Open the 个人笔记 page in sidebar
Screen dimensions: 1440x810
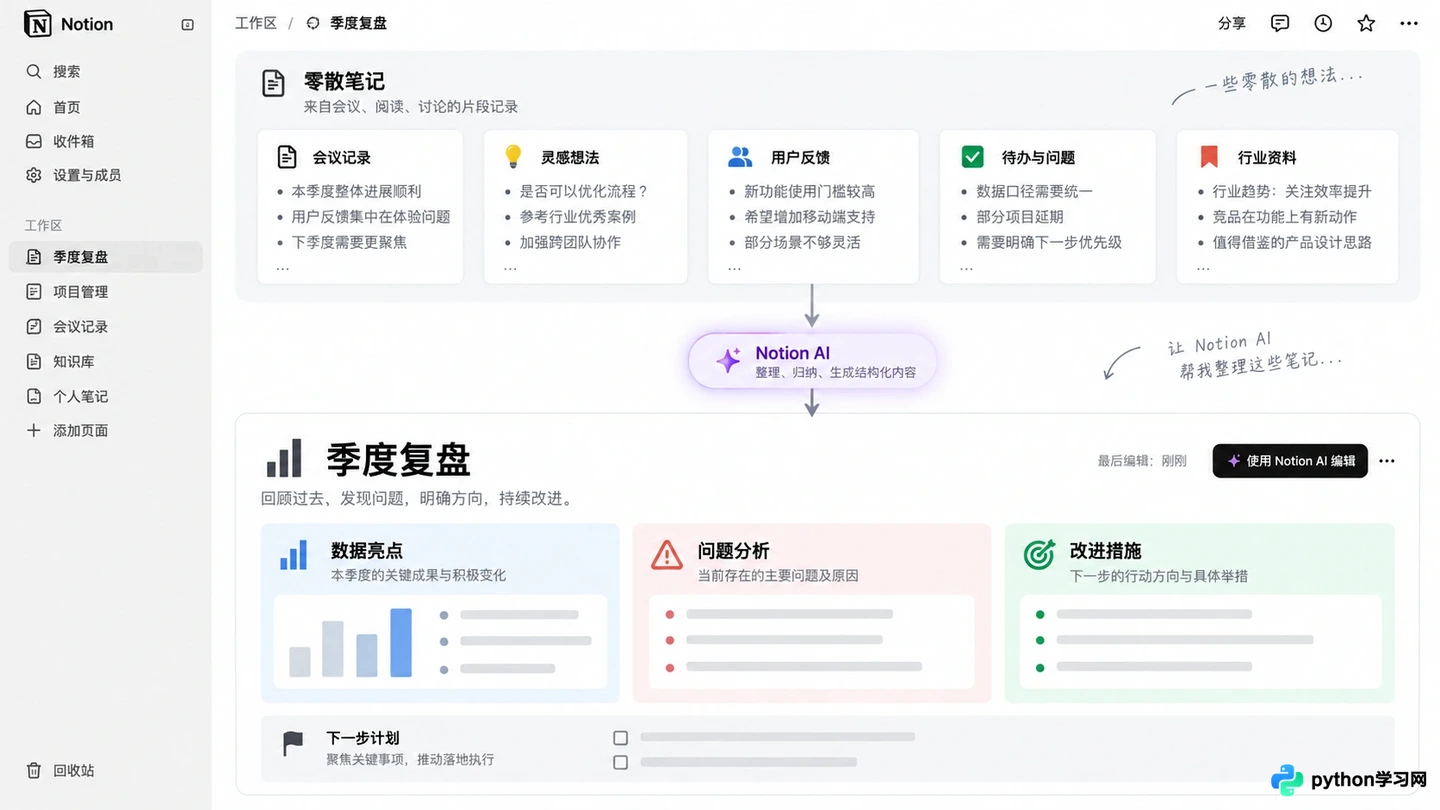[105, 396]
